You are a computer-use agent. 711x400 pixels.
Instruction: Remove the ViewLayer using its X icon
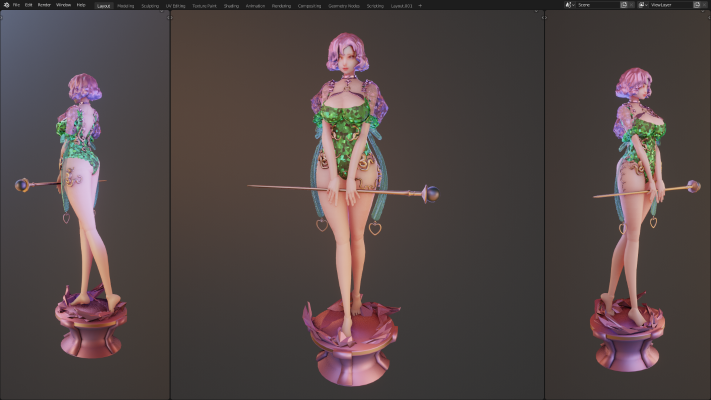705,5
